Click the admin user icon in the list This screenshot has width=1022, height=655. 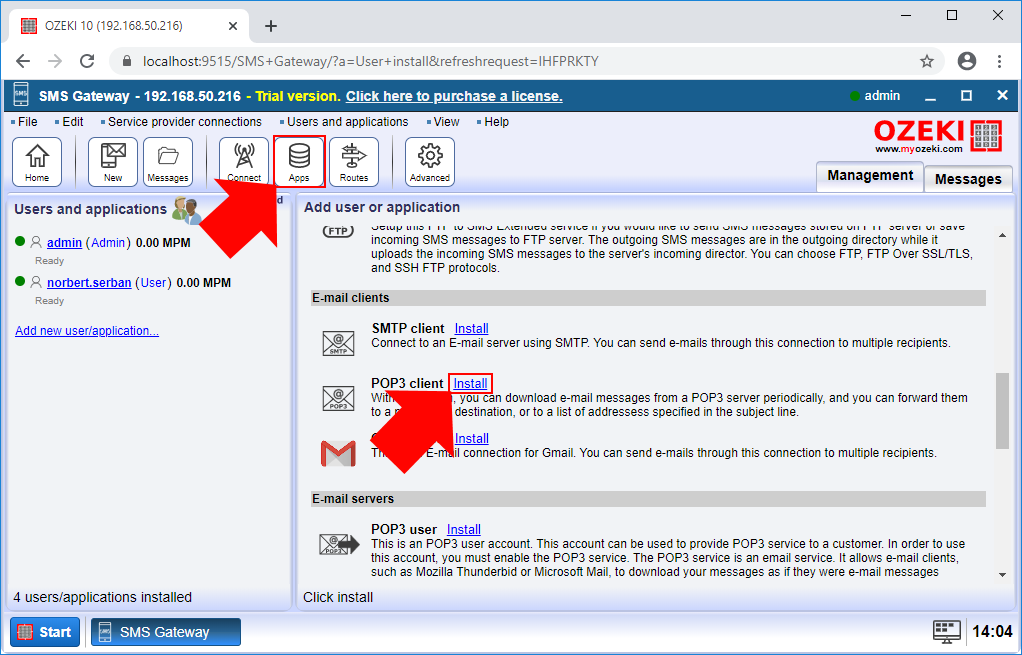(36, 242)
